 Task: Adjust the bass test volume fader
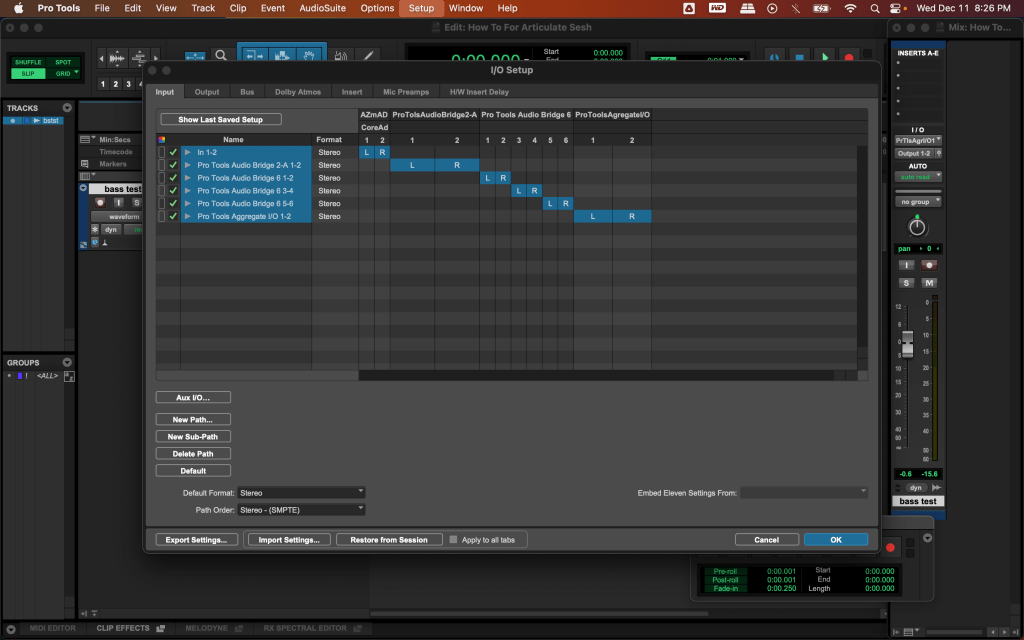point(907,347)
